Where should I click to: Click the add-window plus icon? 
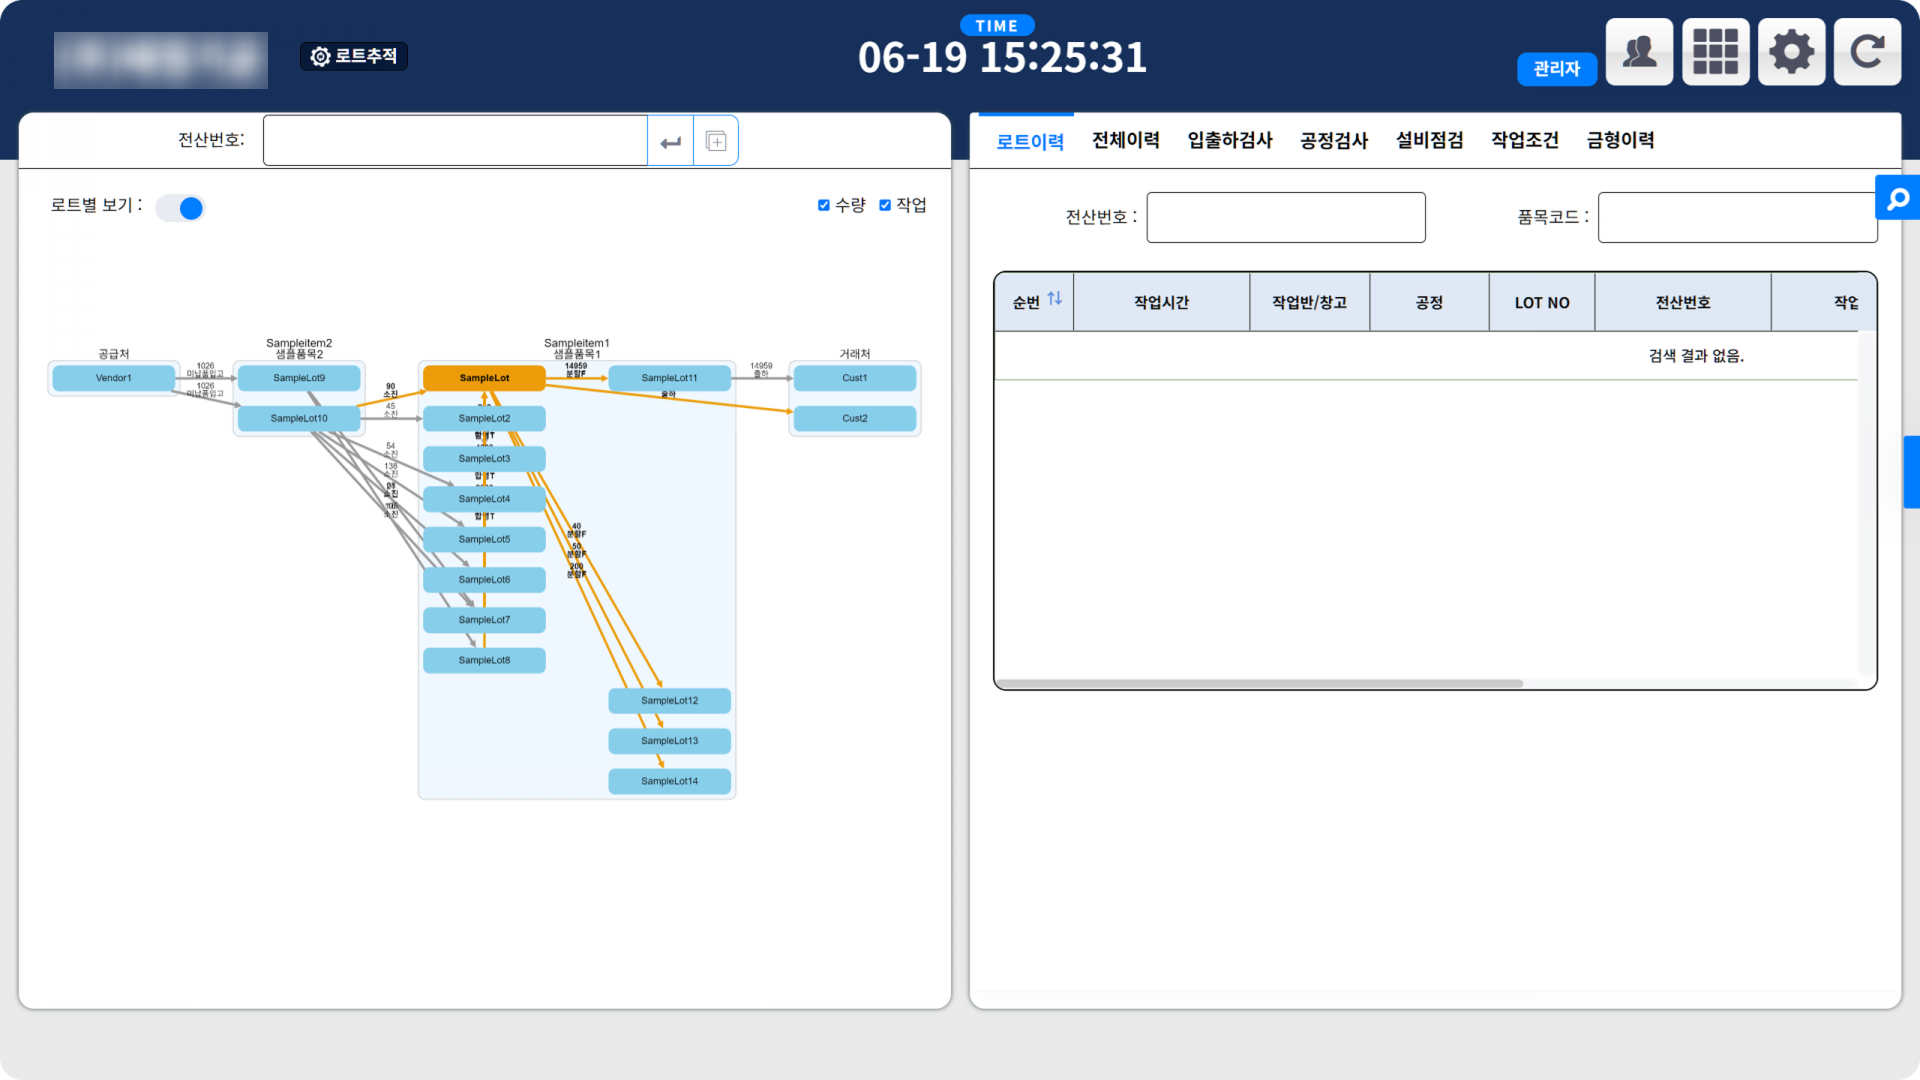pos(716,141)
